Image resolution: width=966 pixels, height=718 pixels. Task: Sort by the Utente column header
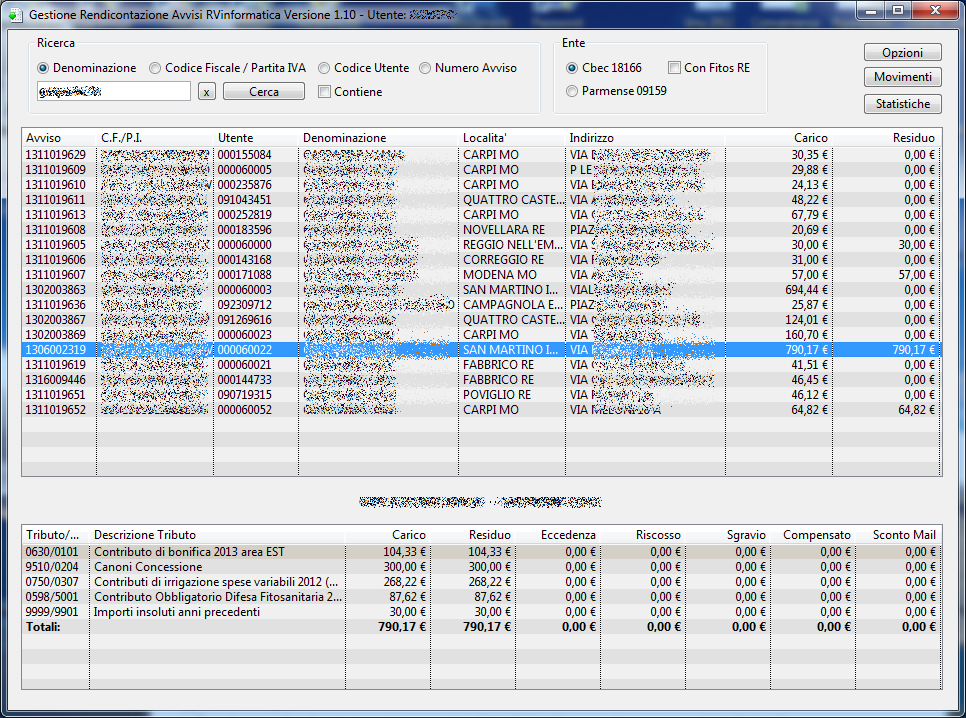256,138
